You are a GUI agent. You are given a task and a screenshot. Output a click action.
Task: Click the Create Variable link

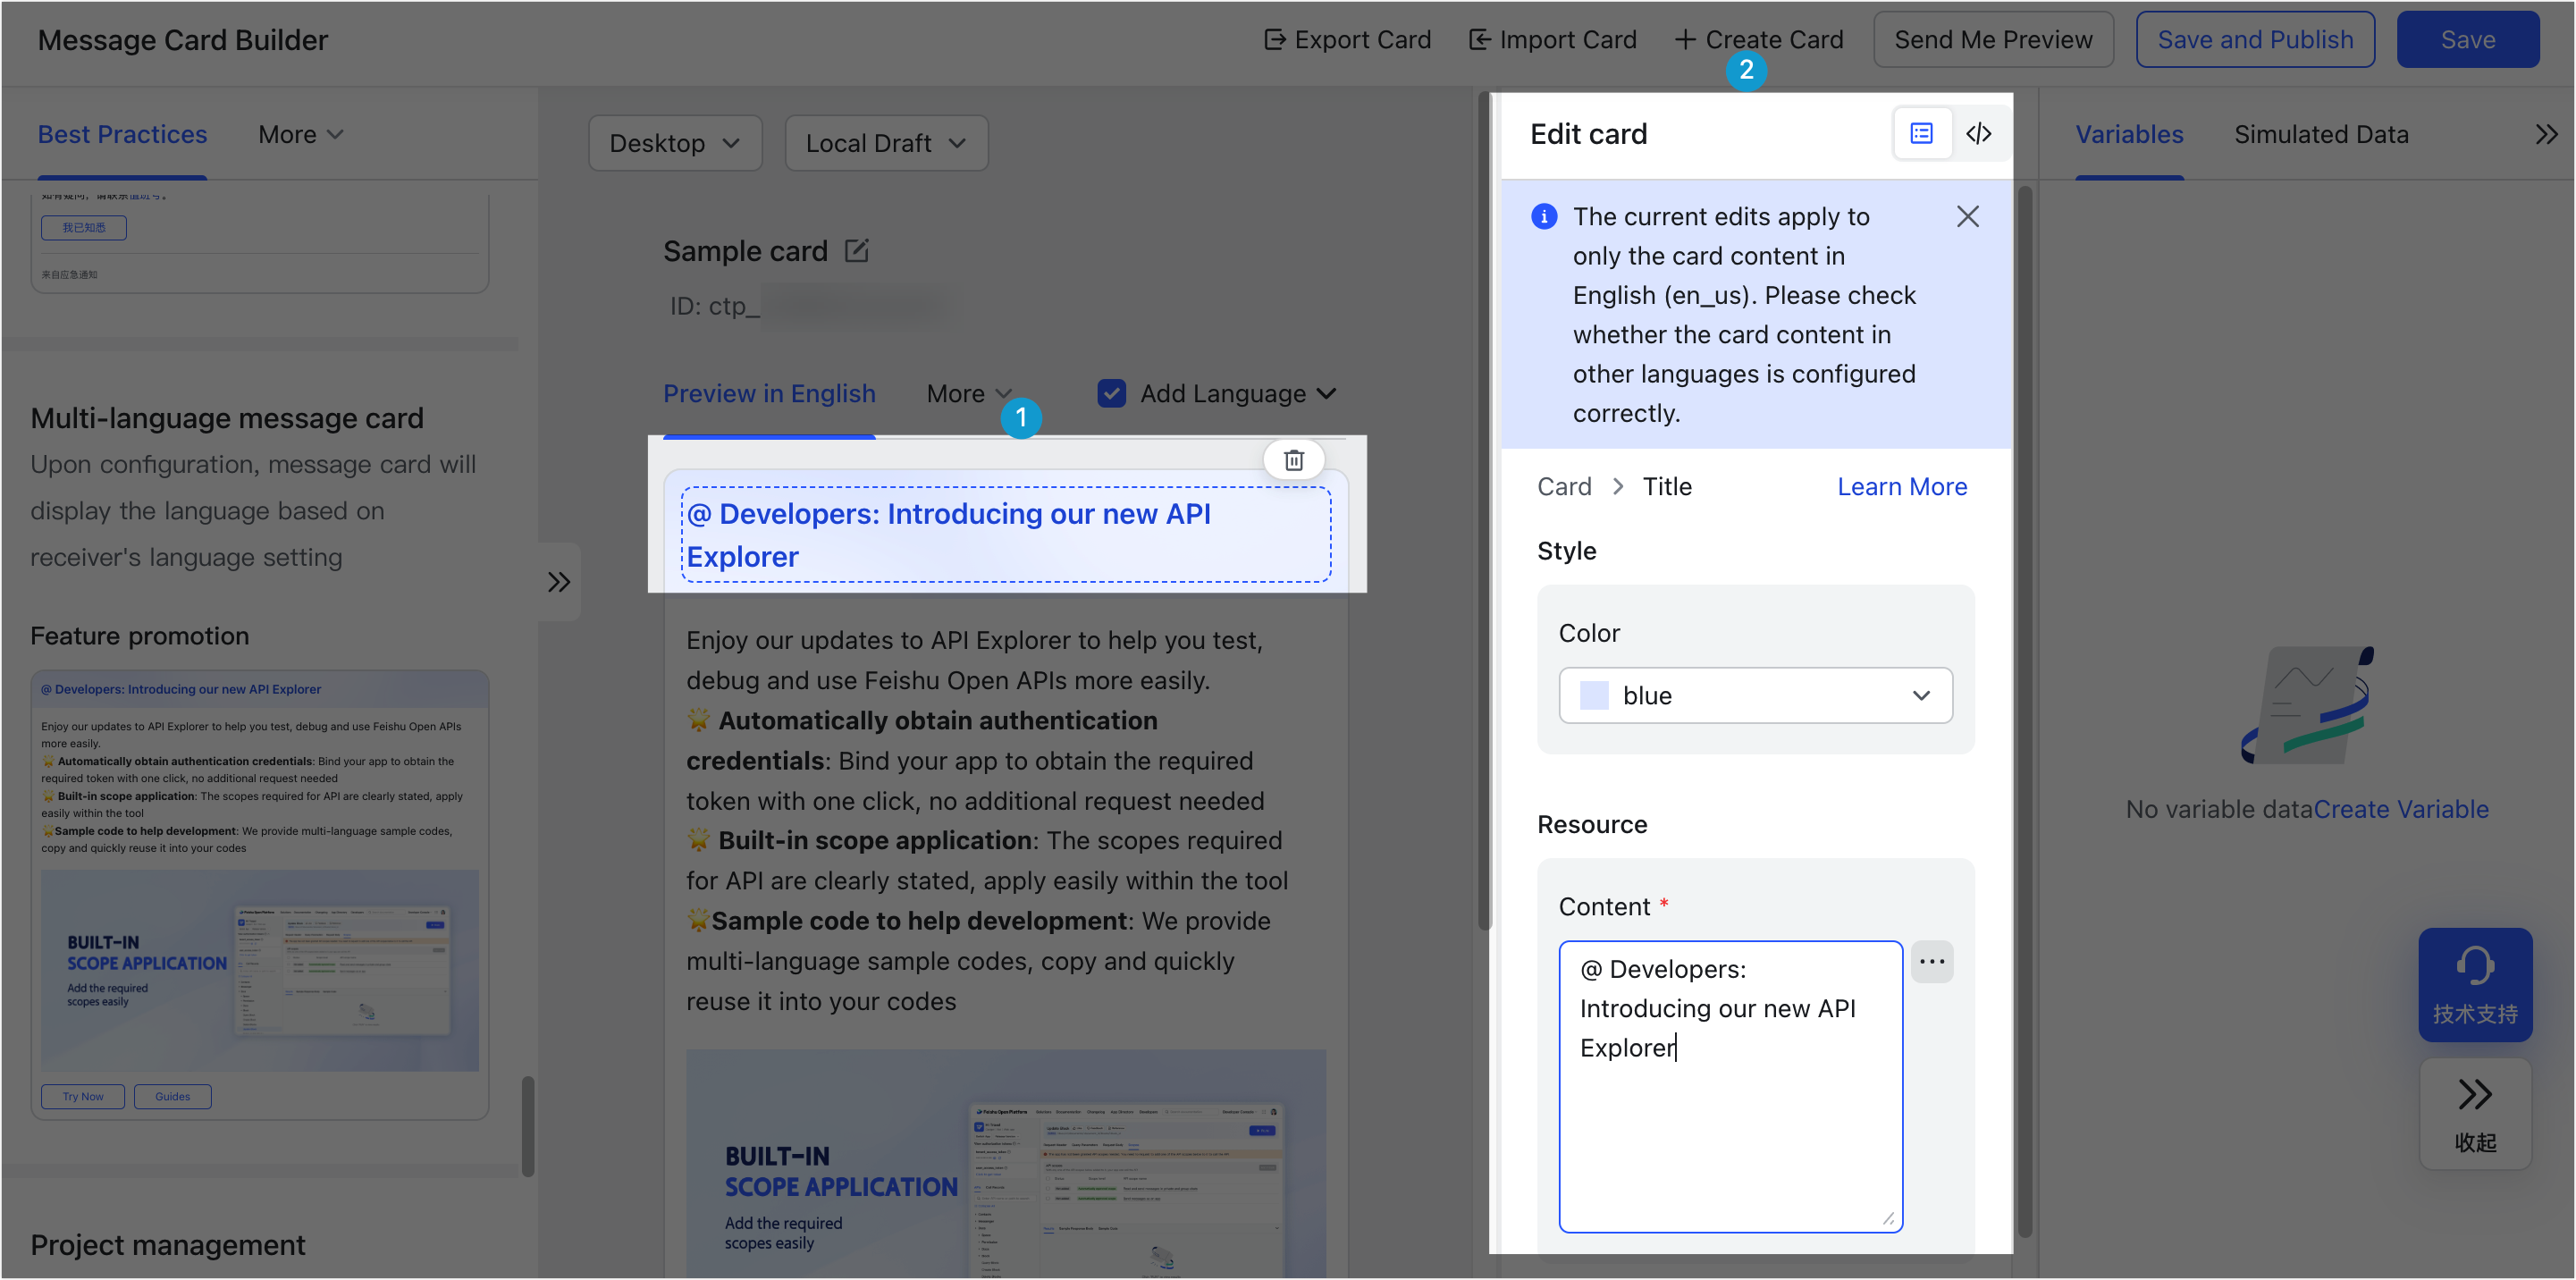pos(2400,809)
